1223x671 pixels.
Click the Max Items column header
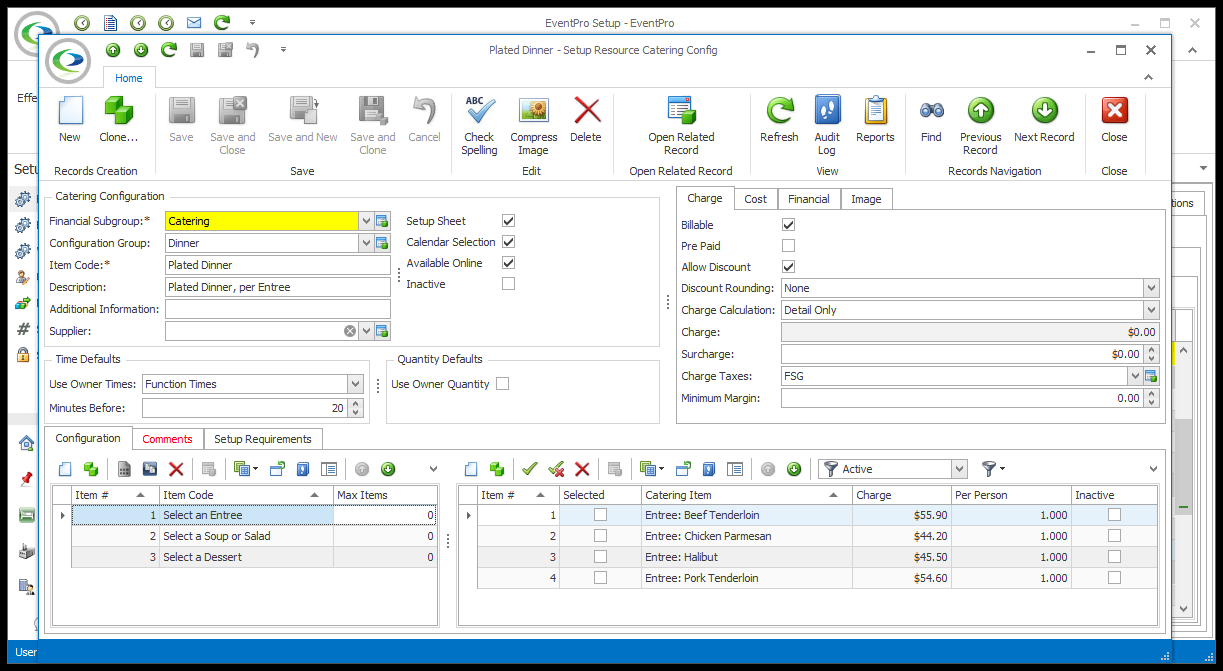(x=385, y=495)
